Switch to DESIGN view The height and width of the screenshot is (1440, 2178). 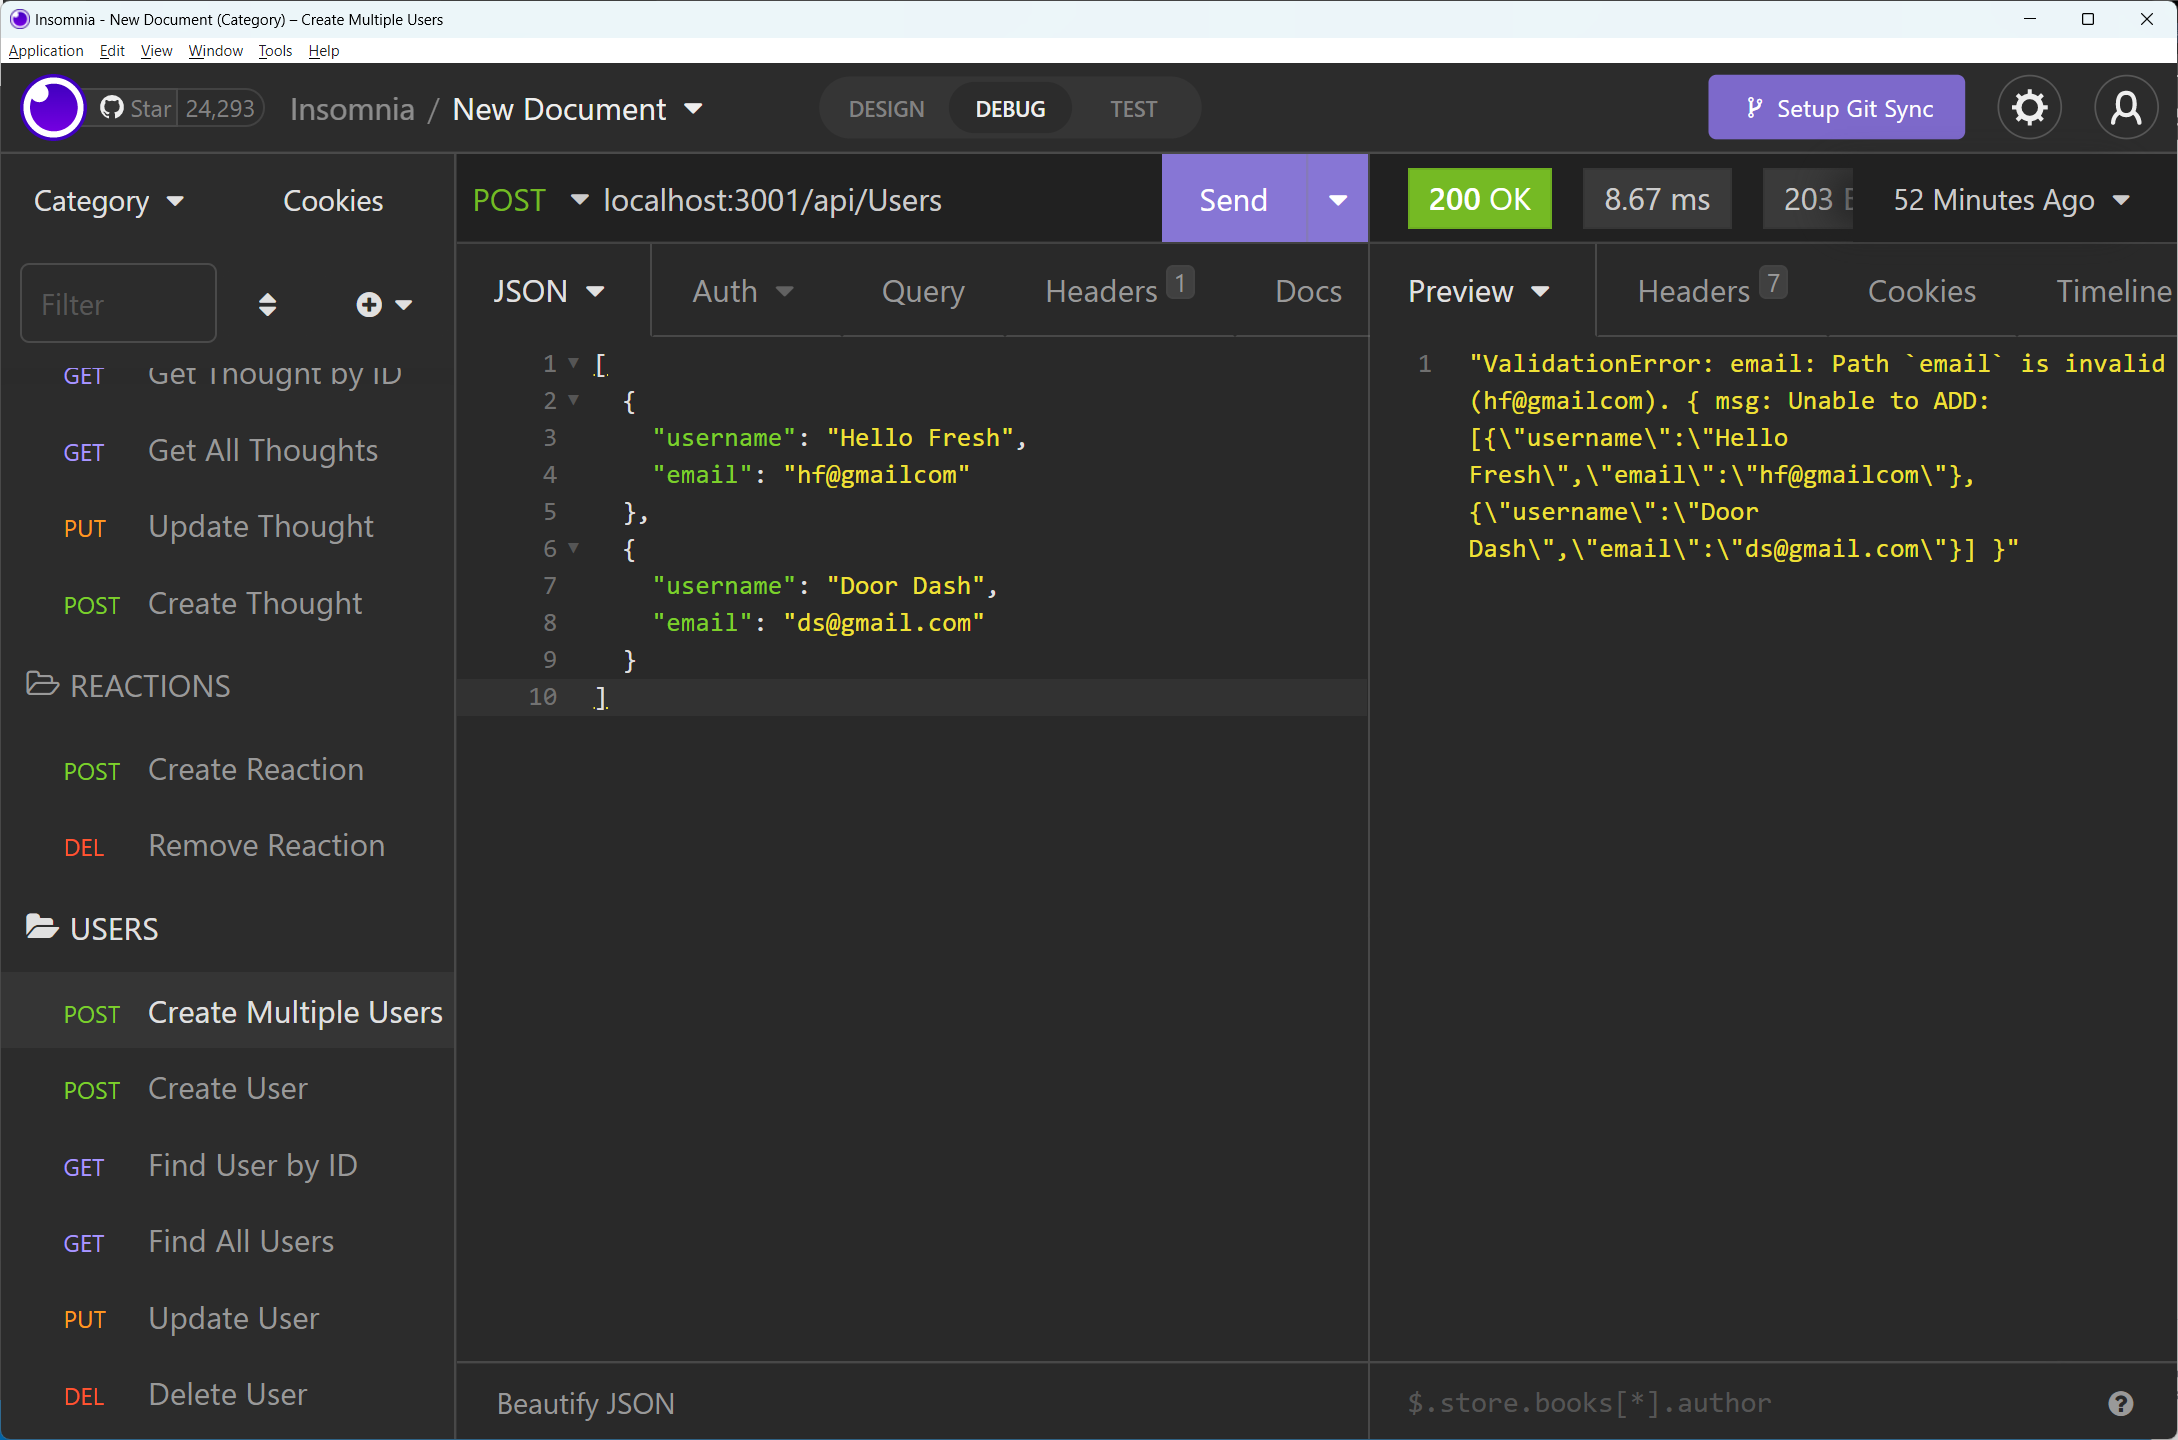(886, 109)
